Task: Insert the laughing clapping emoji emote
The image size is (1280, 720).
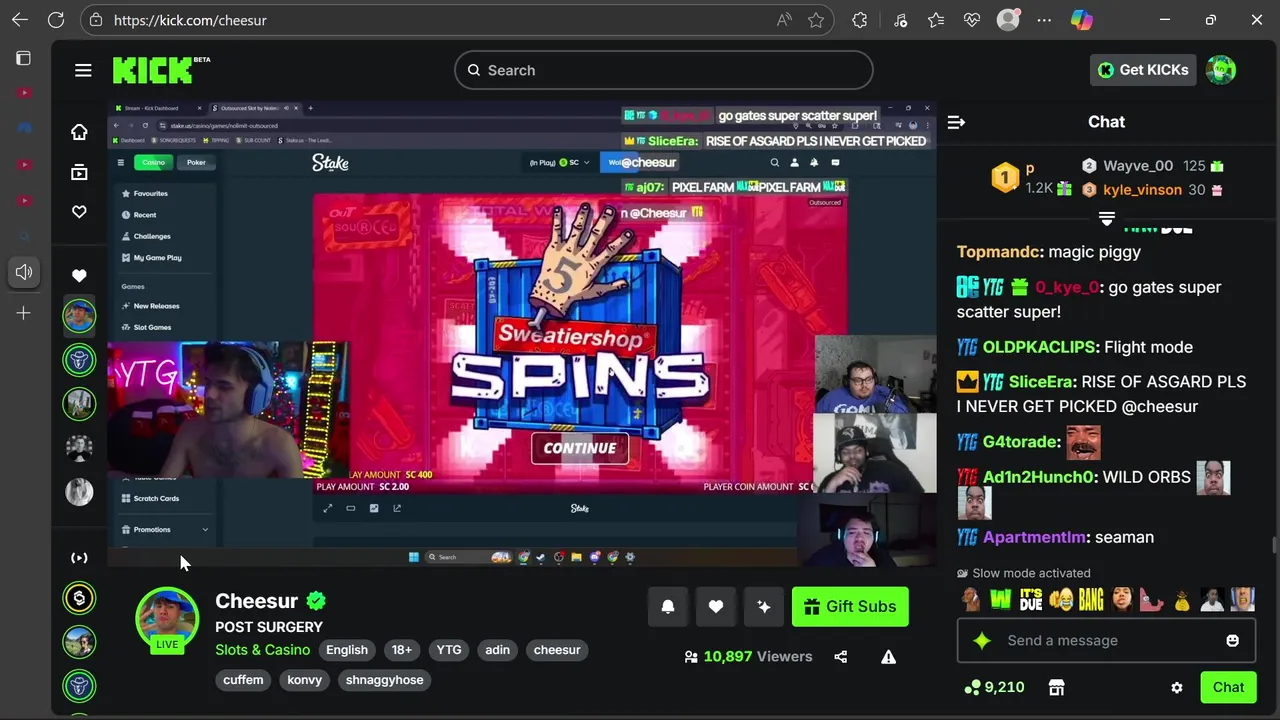Action: tap(1061, 599)
